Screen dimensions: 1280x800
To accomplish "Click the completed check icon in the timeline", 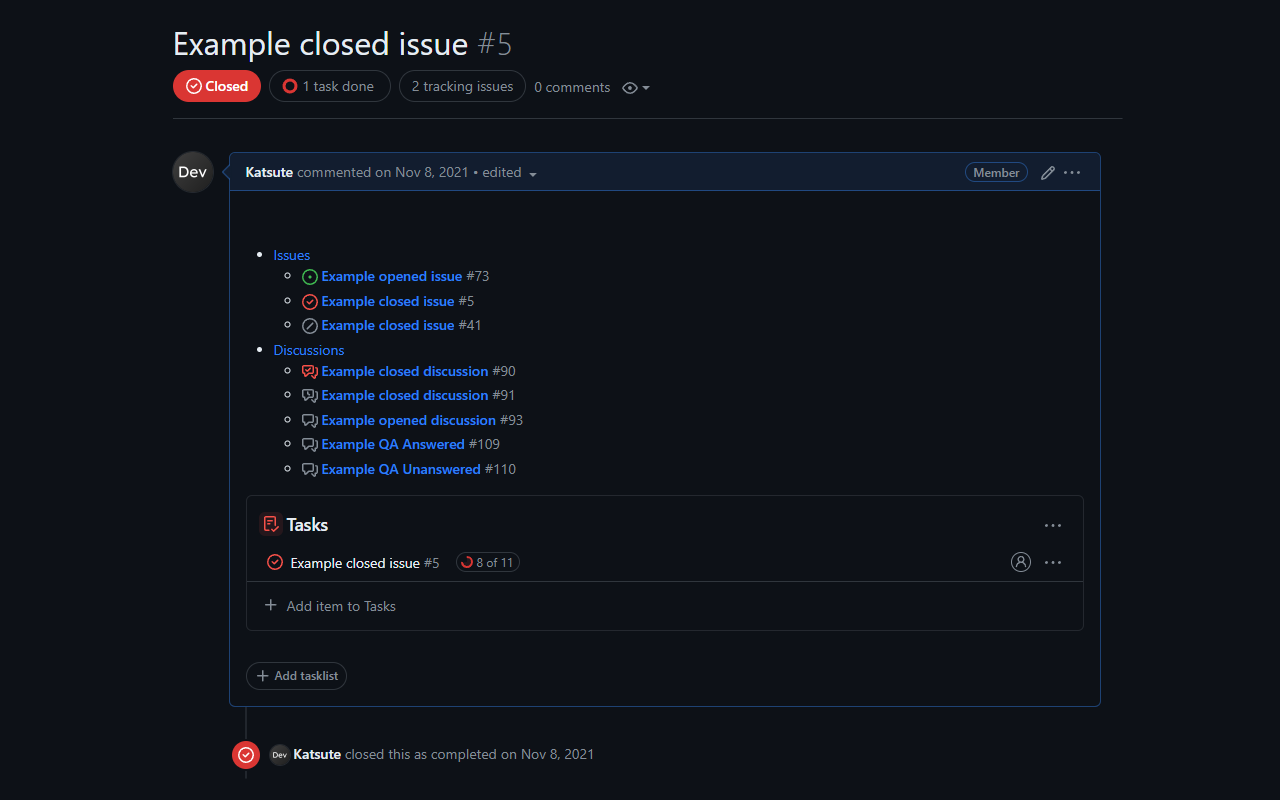I will click(x=245, y=754).
